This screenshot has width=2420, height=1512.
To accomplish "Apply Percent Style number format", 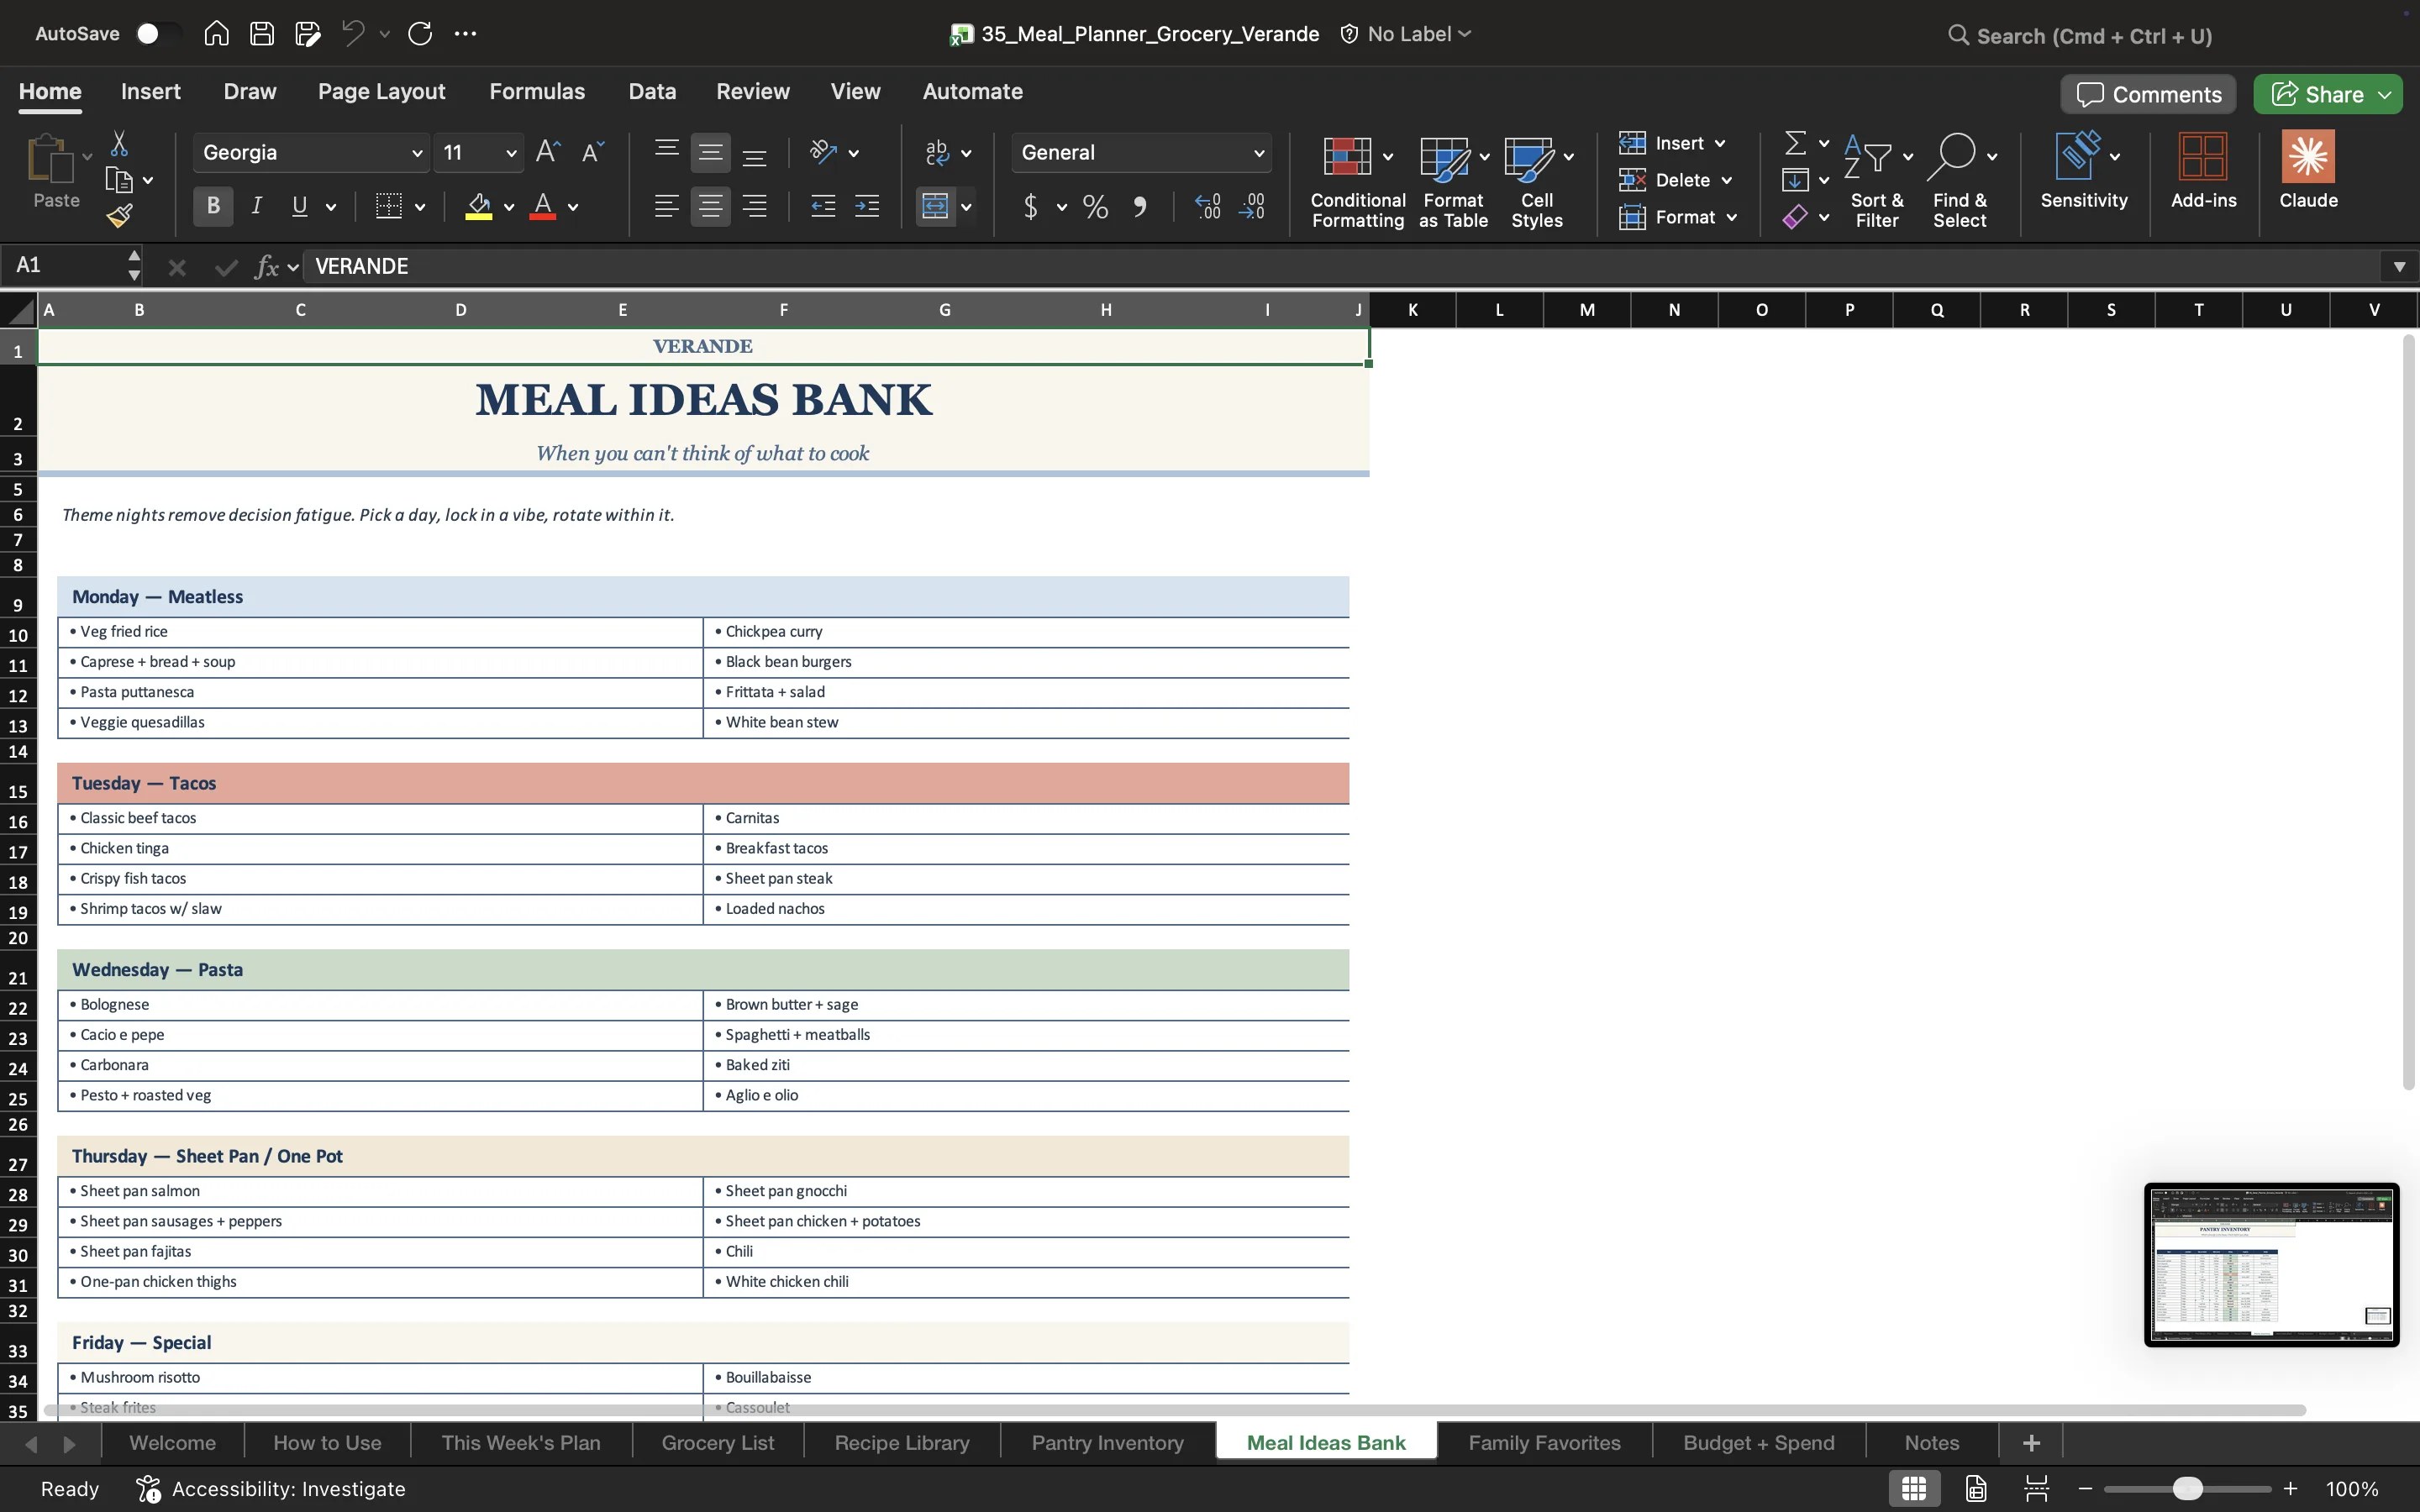I will point(1095,207).
